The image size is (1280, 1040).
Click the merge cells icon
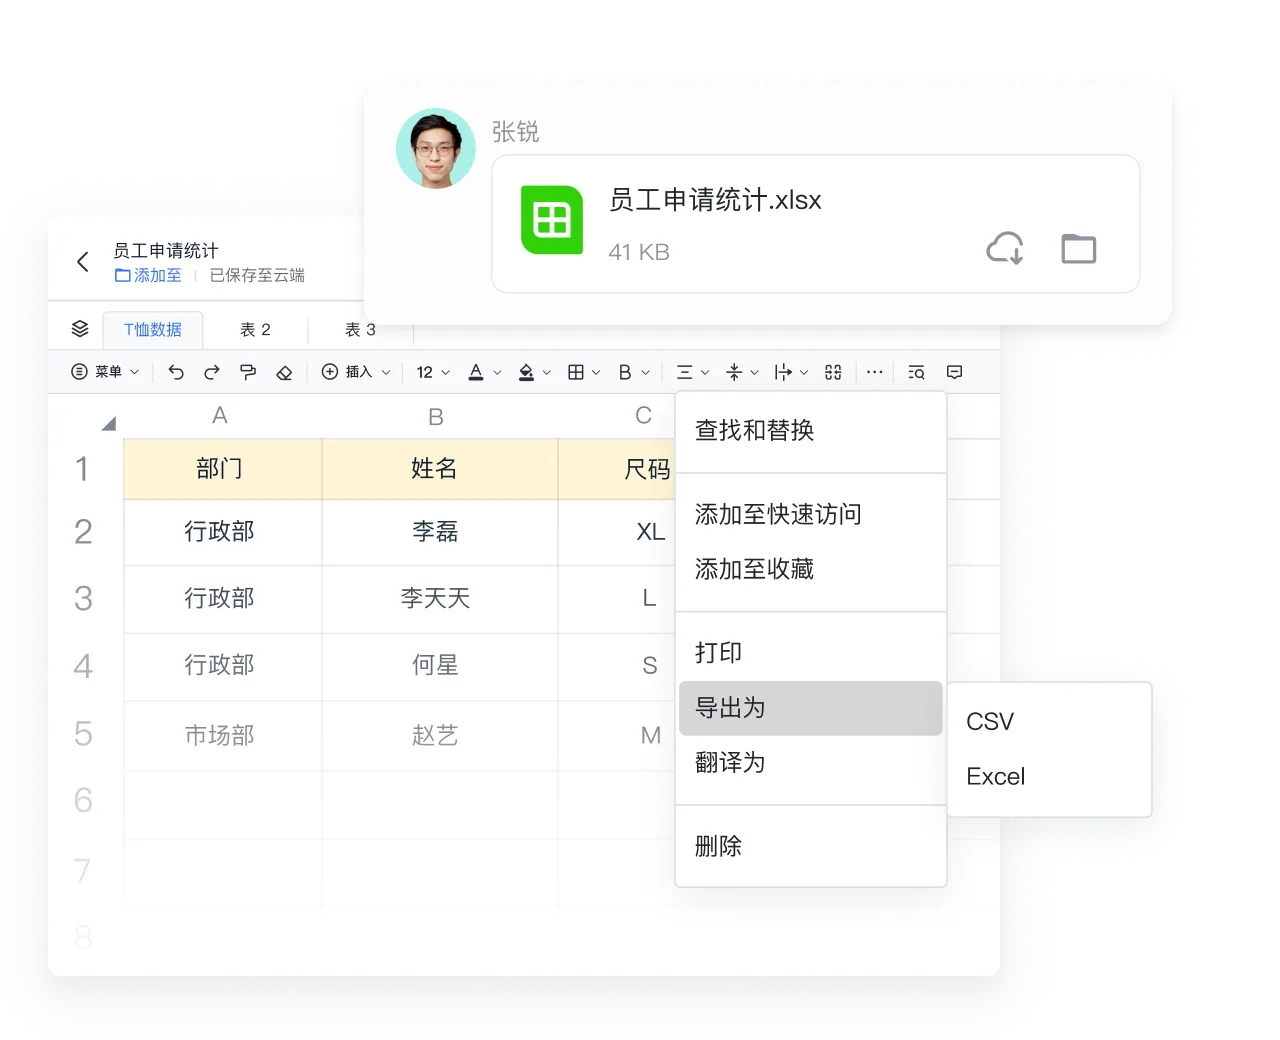click(833, 372)
